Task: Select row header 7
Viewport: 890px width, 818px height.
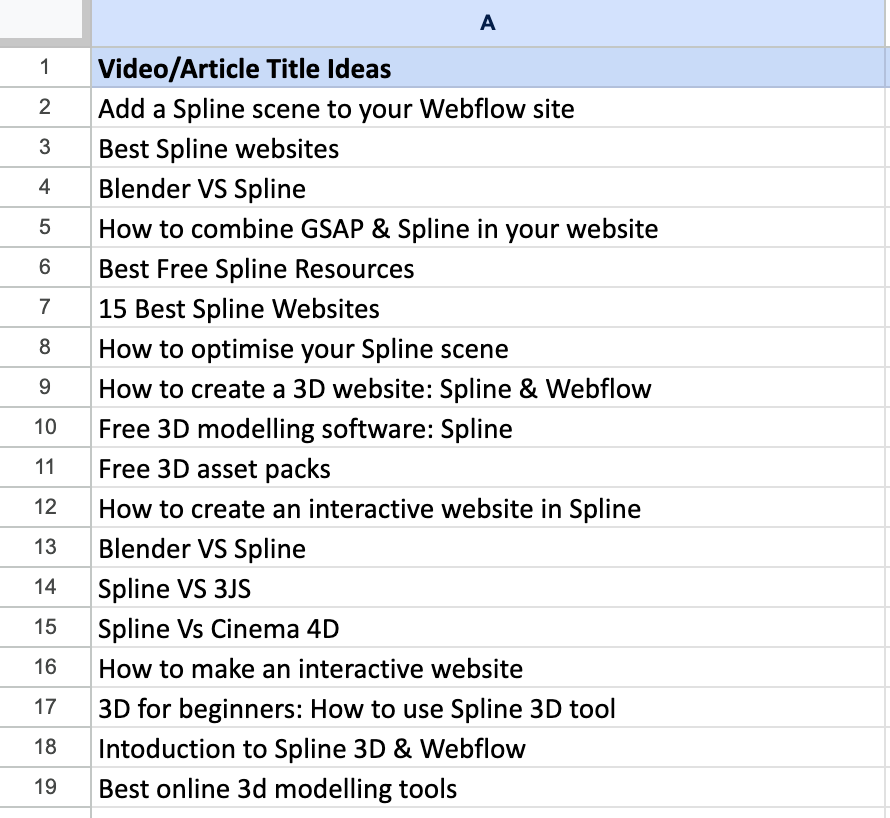Action: [45, 308]
